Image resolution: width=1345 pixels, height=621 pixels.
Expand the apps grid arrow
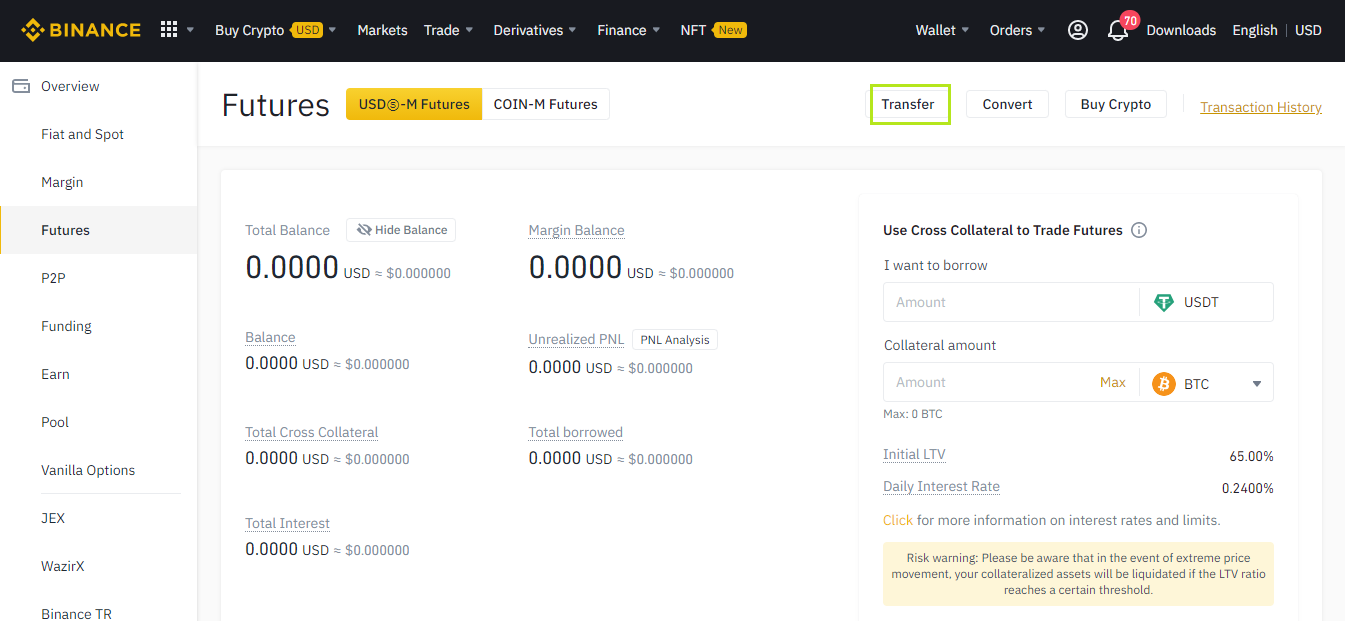[x=190, y=30]
